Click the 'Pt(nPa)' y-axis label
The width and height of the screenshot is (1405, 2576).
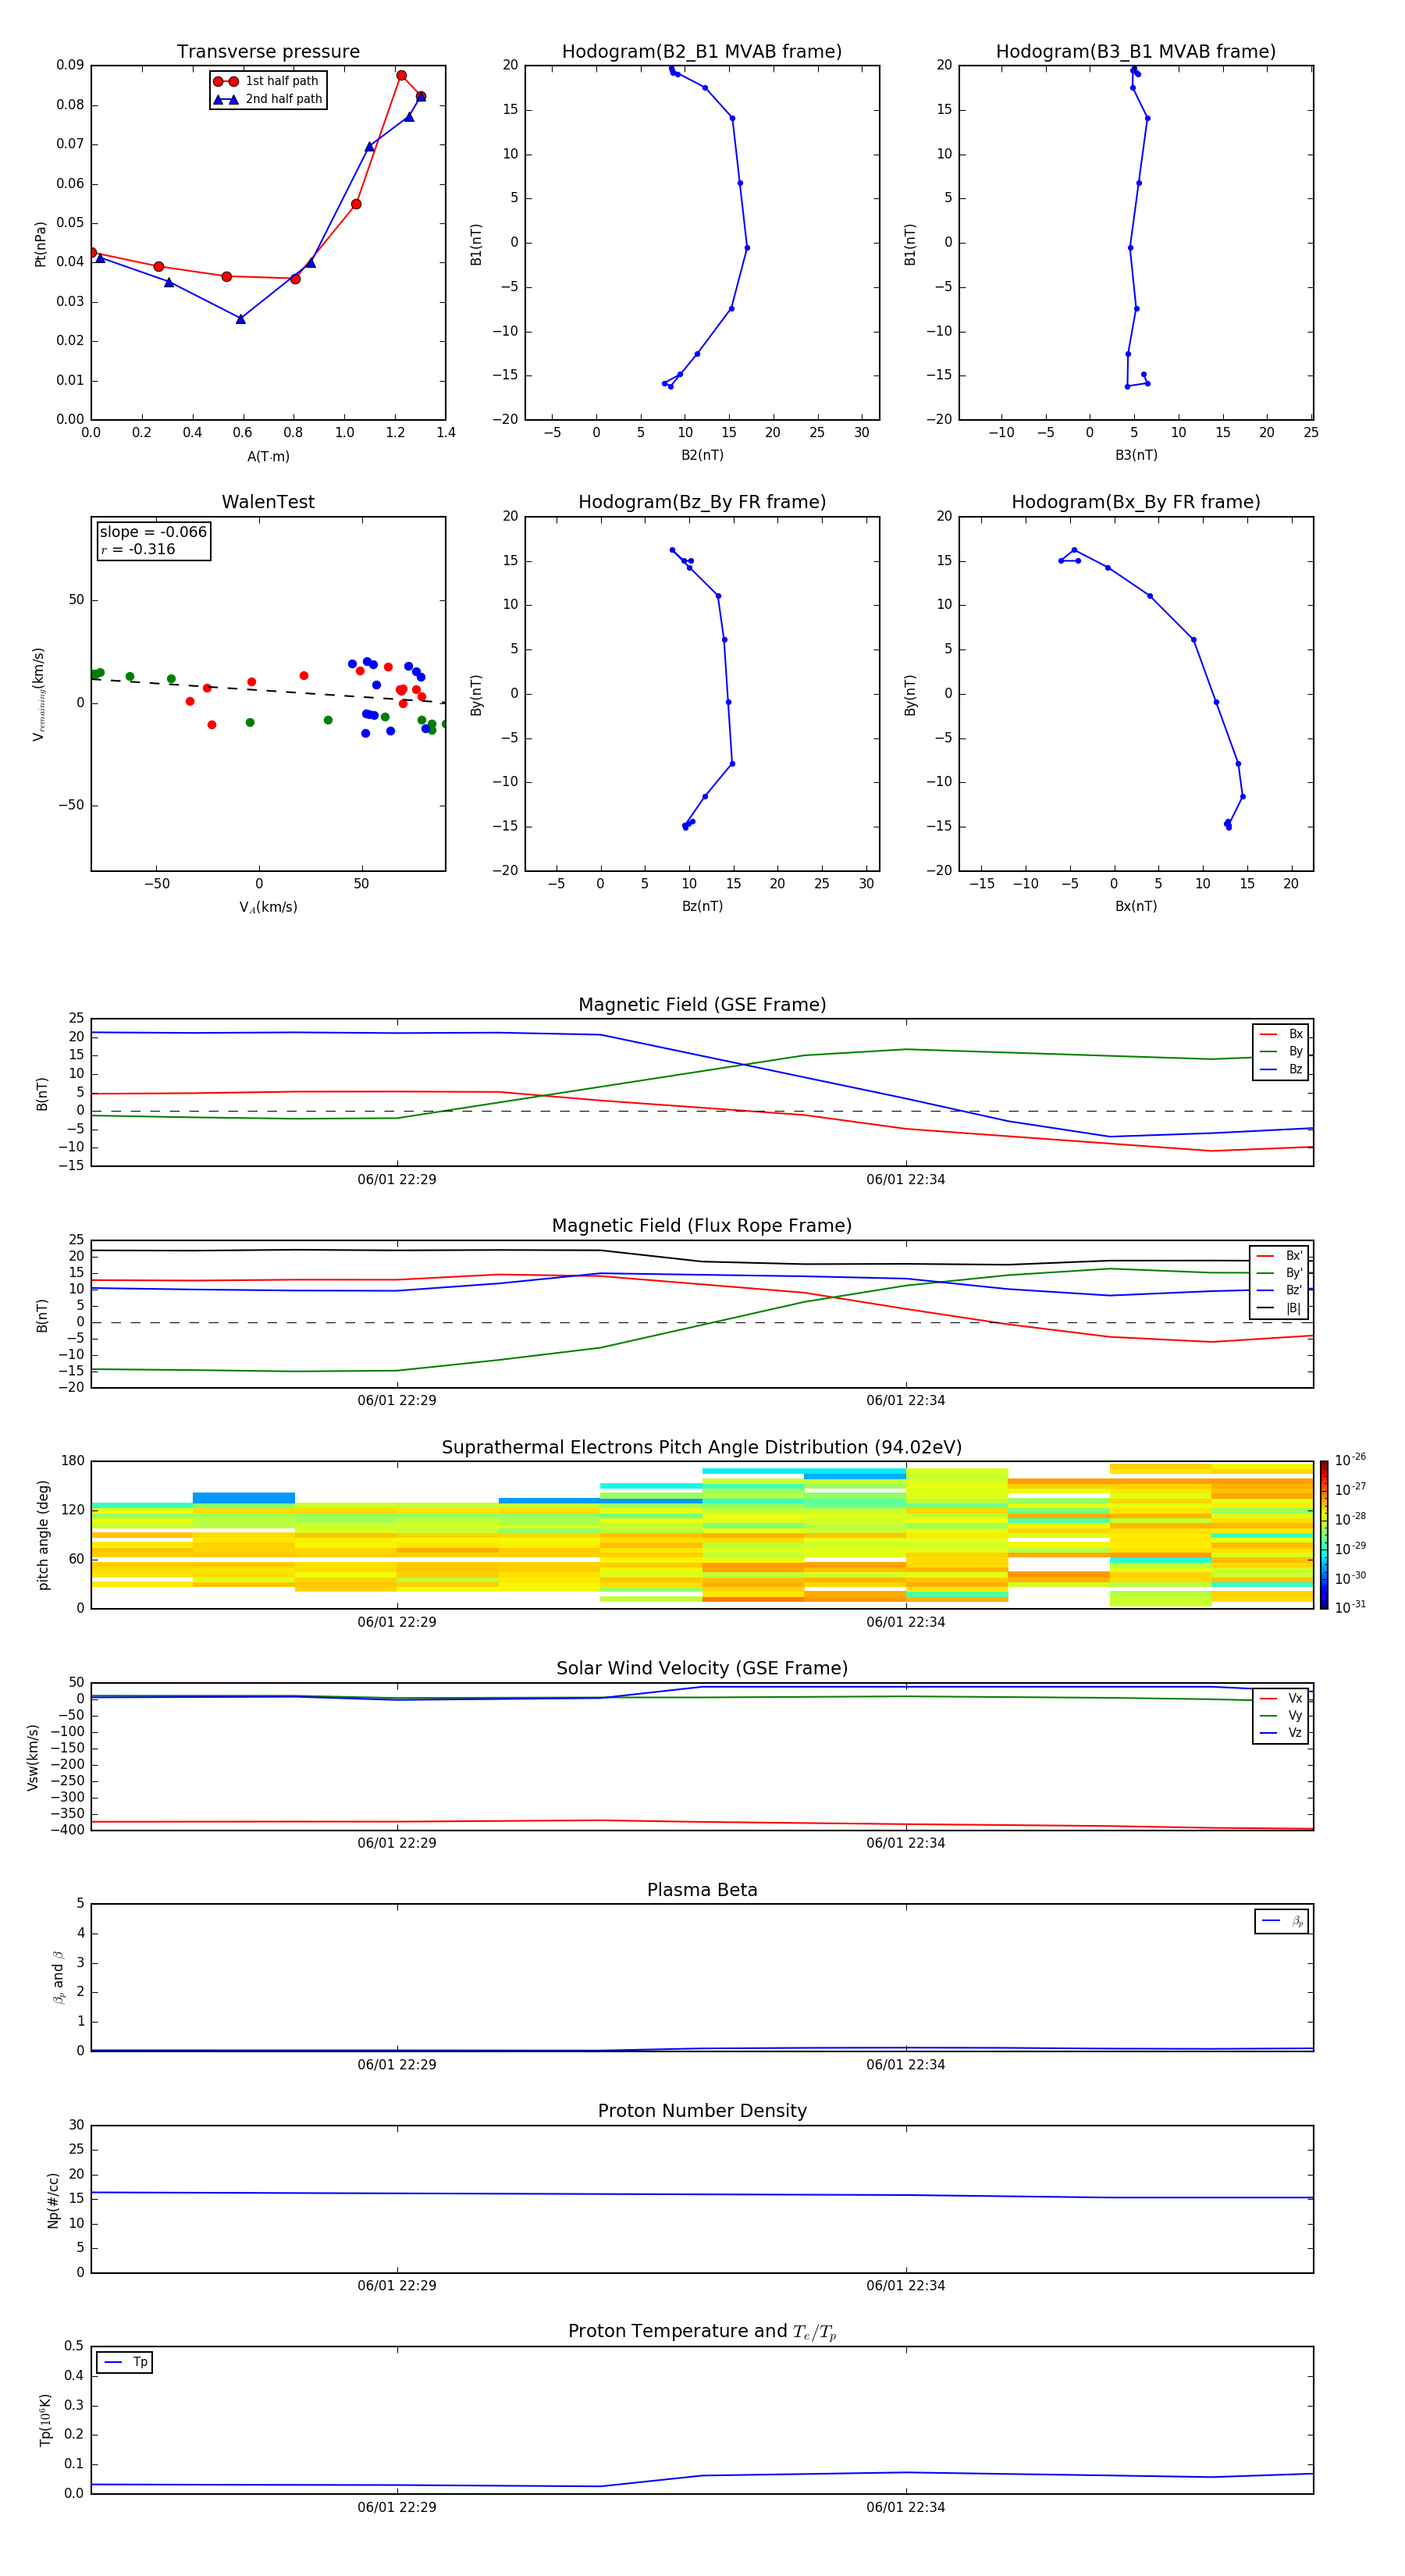pos(40,243)
